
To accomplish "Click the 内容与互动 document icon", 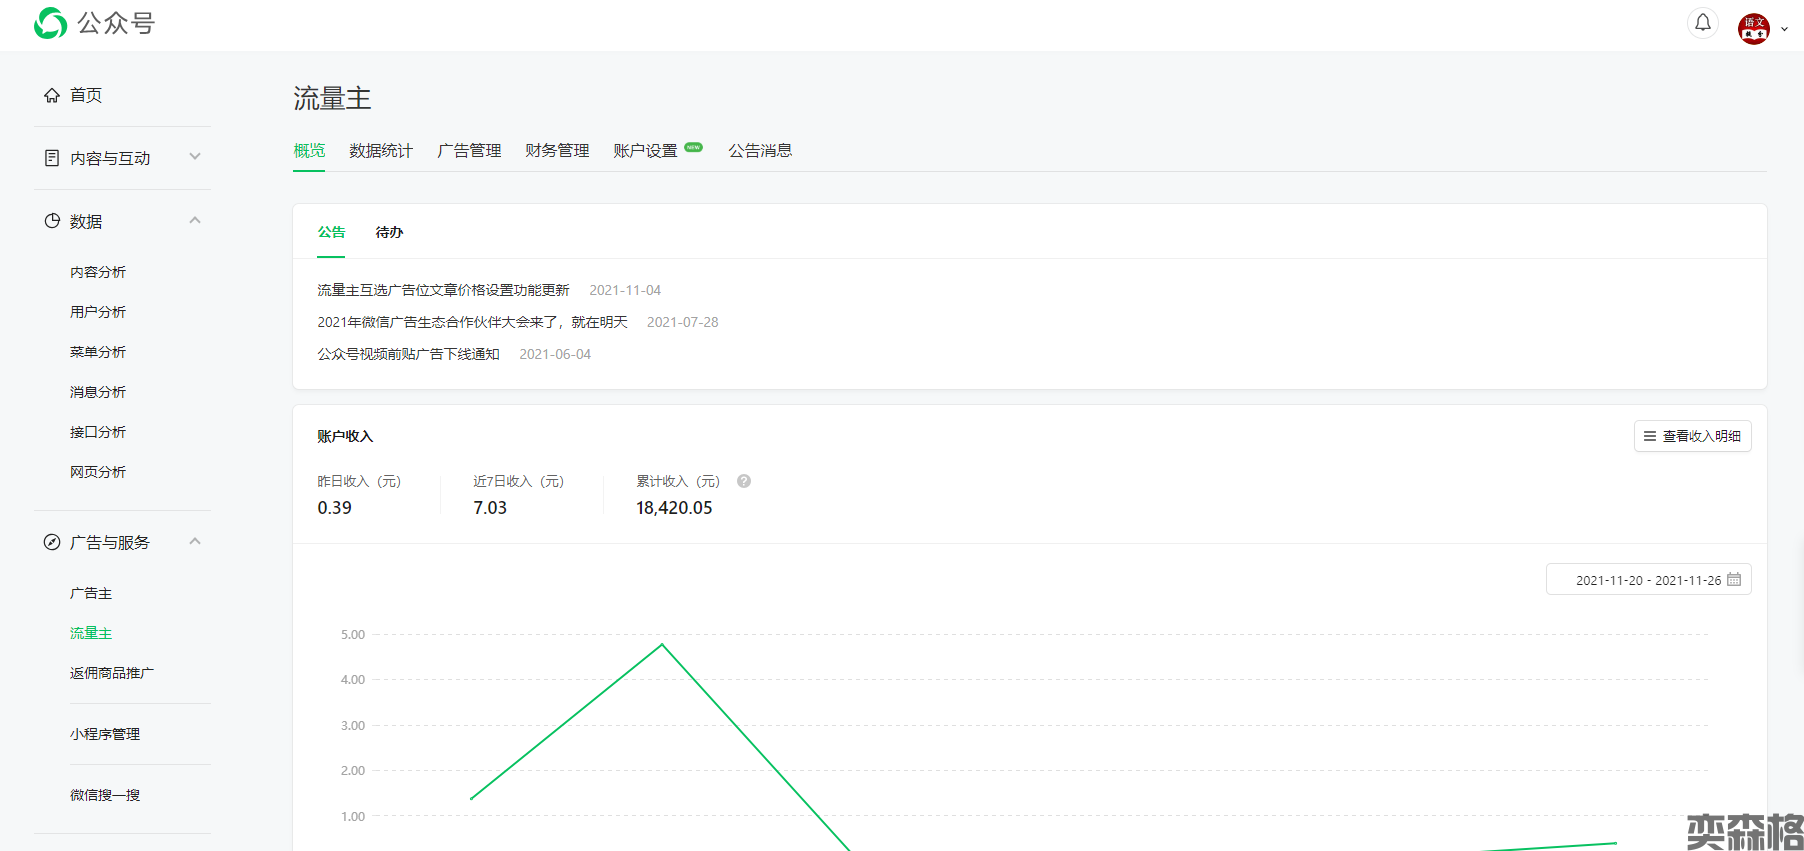I will click(52, 158).
